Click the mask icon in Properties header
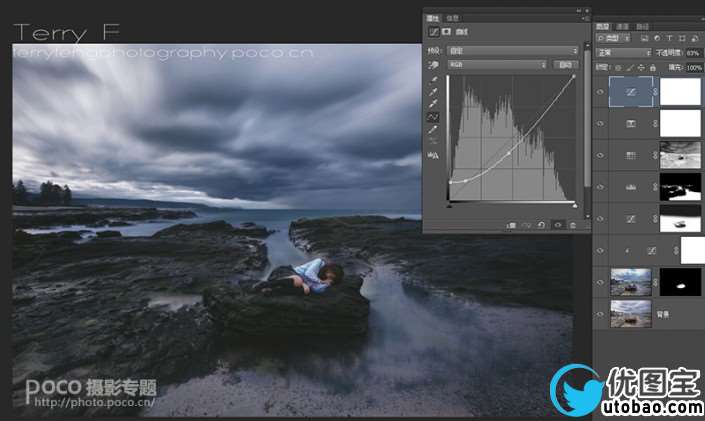Image resolution: width=705 pixels, height=421 pixels. 446,31
